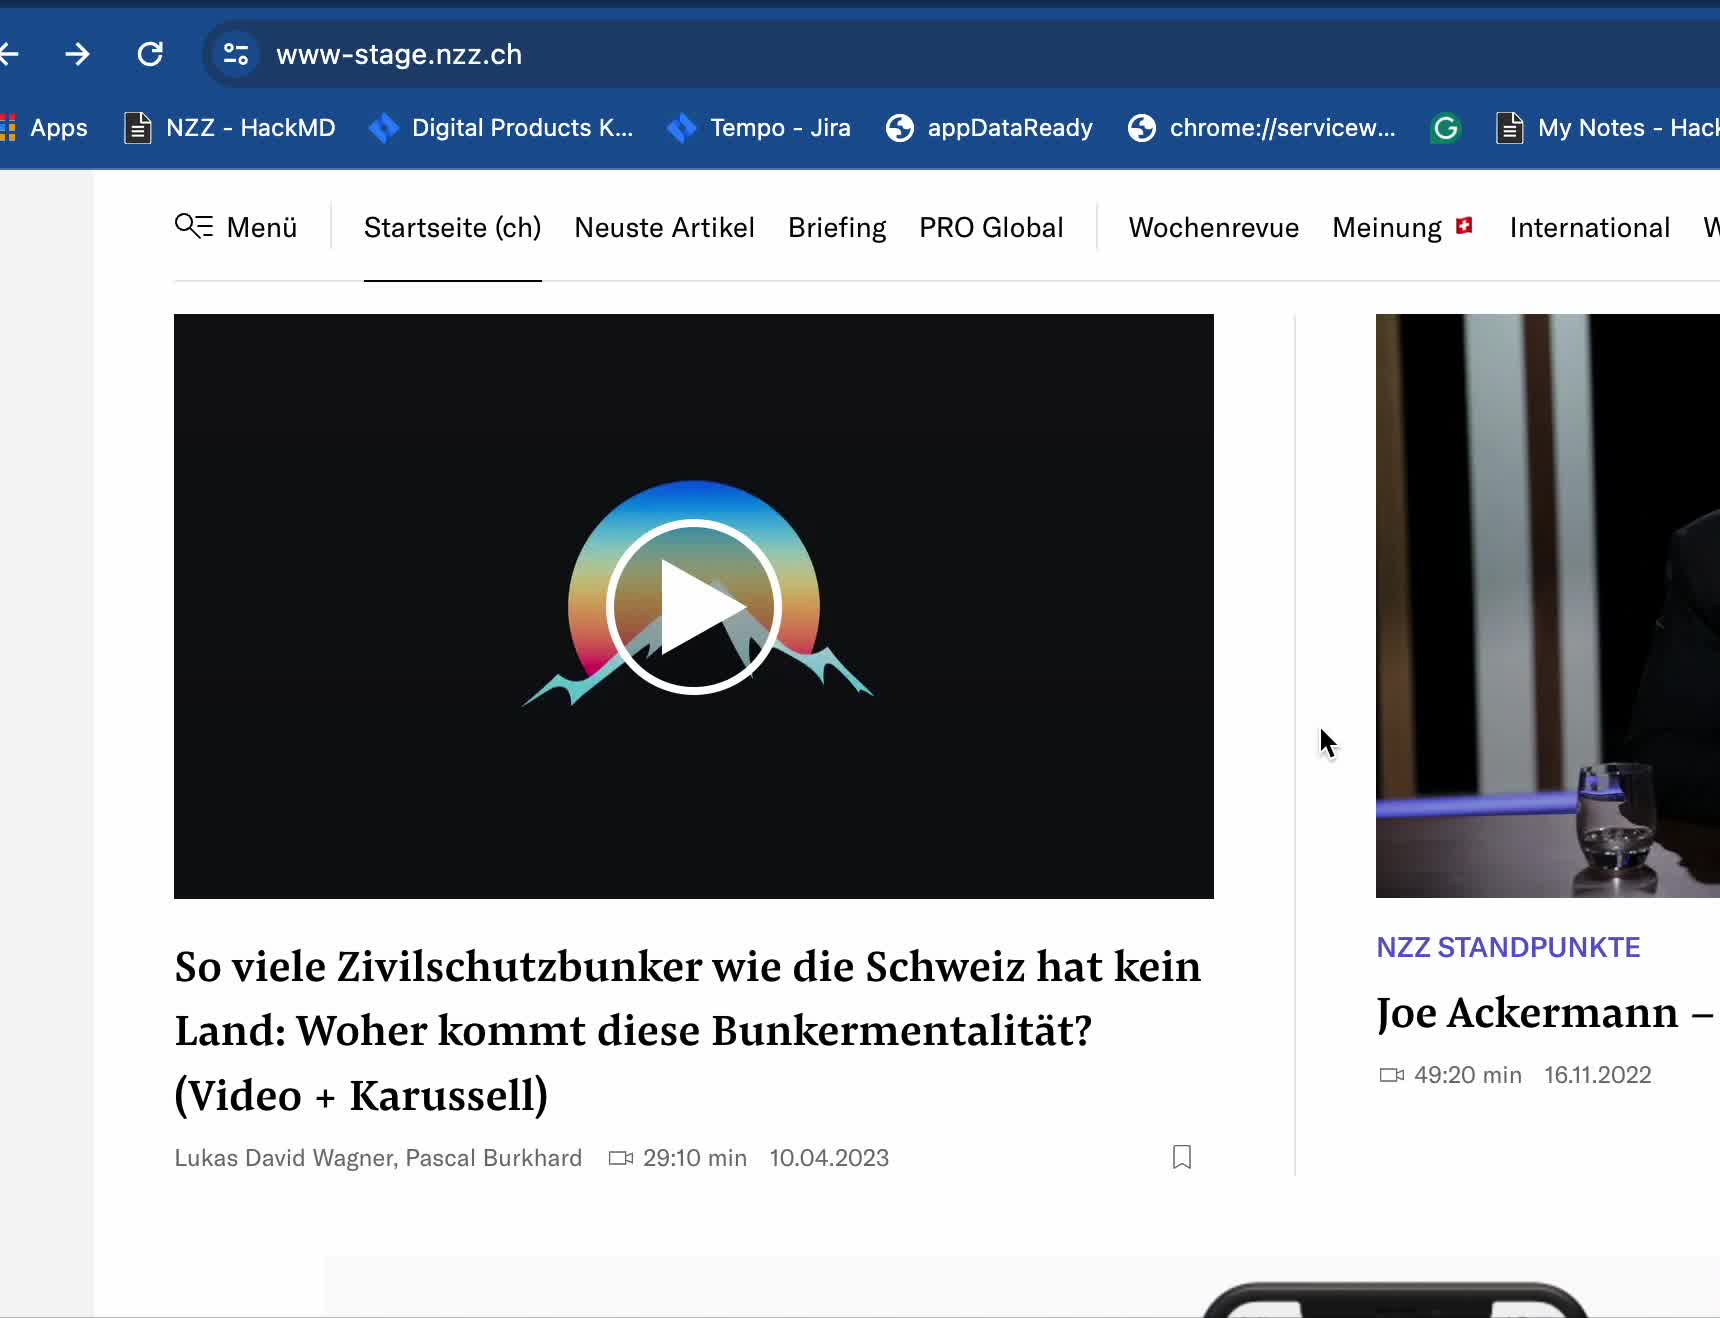
Task: Open the Menü search icon
Action: (x=193, y=227)
